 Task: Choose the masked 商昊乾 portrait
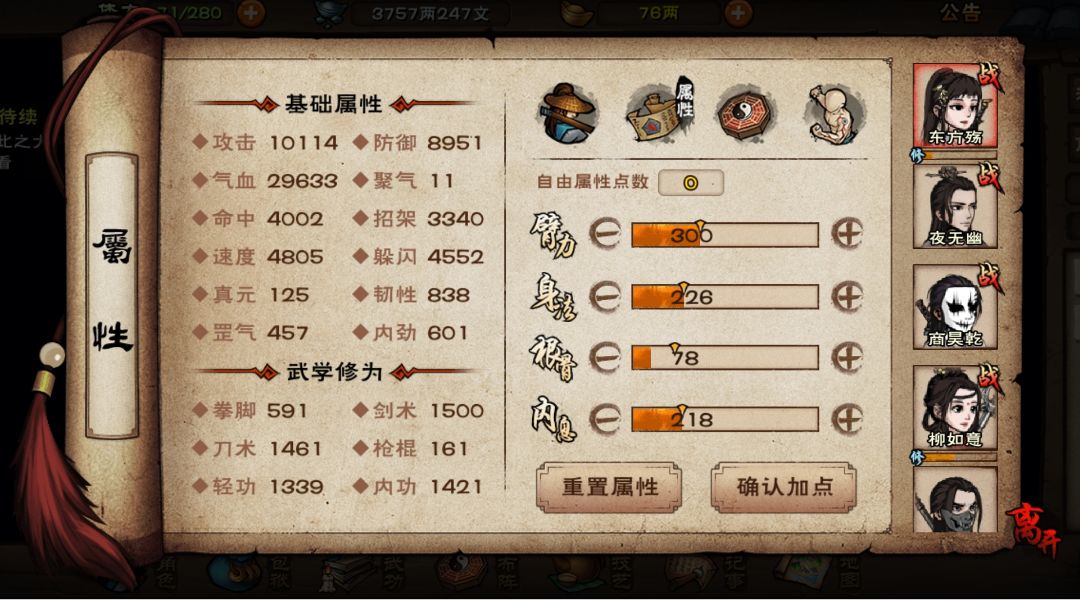point(955,307)
